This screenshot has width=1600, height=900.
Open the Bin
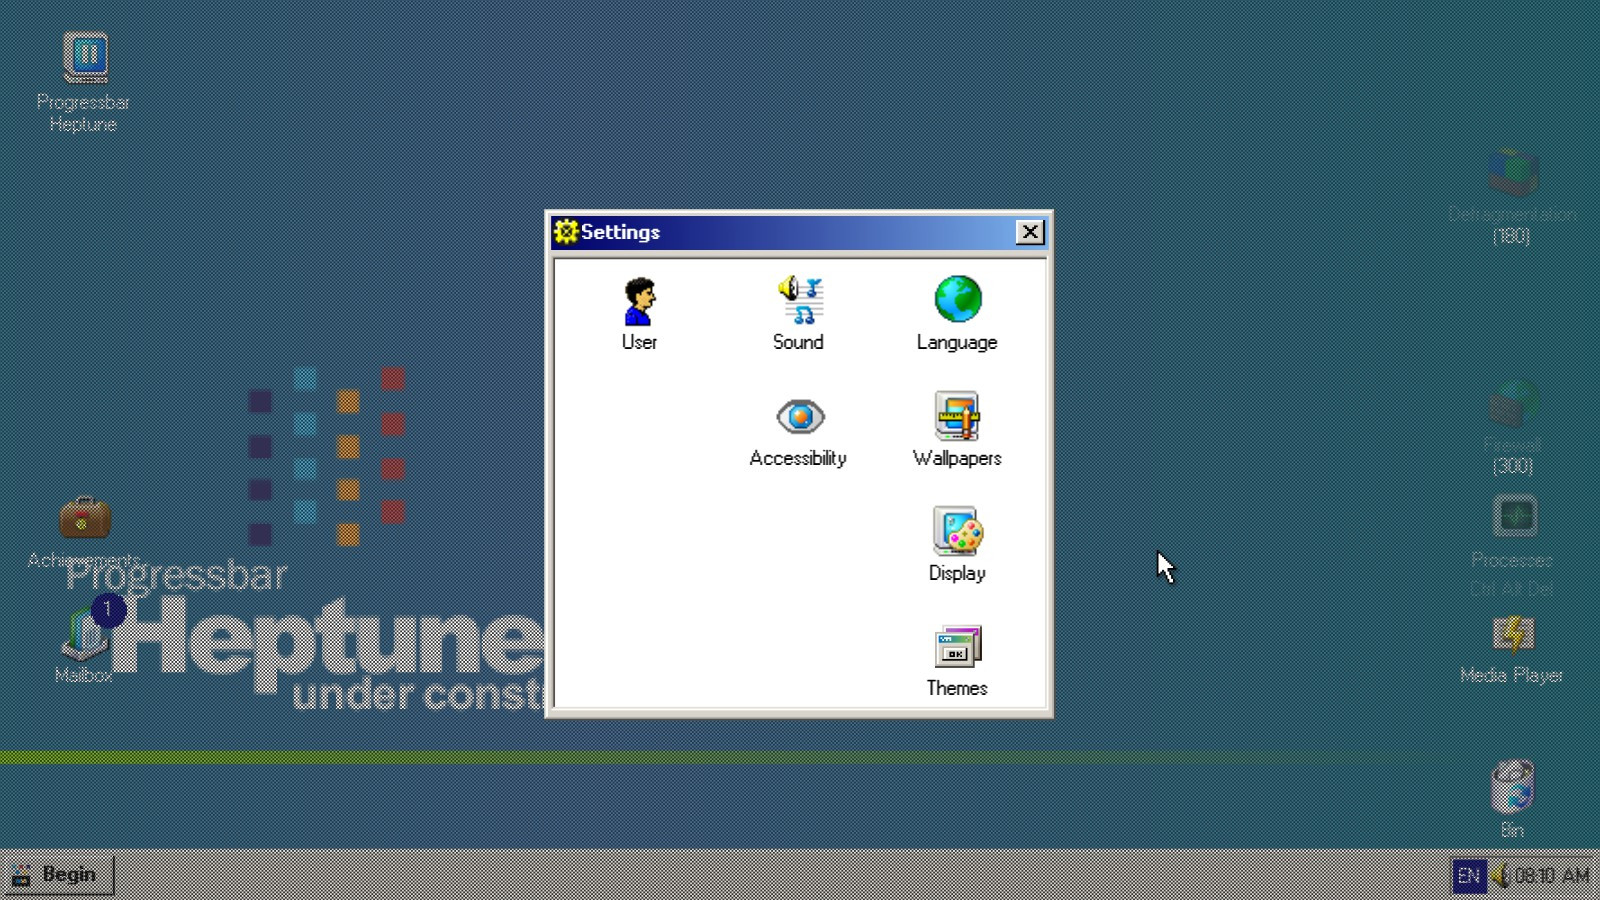1513,790
